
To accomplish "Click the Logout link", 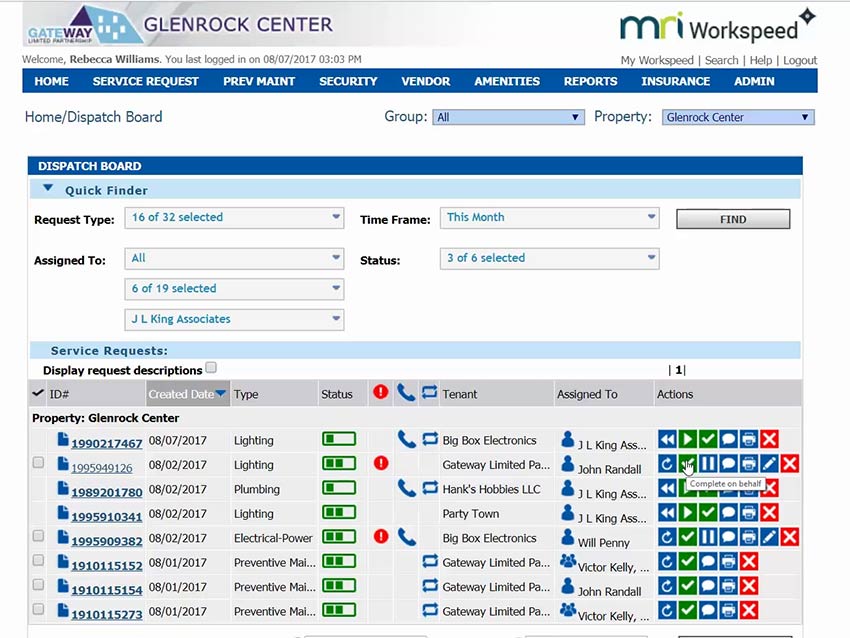I will click(800, 60).
